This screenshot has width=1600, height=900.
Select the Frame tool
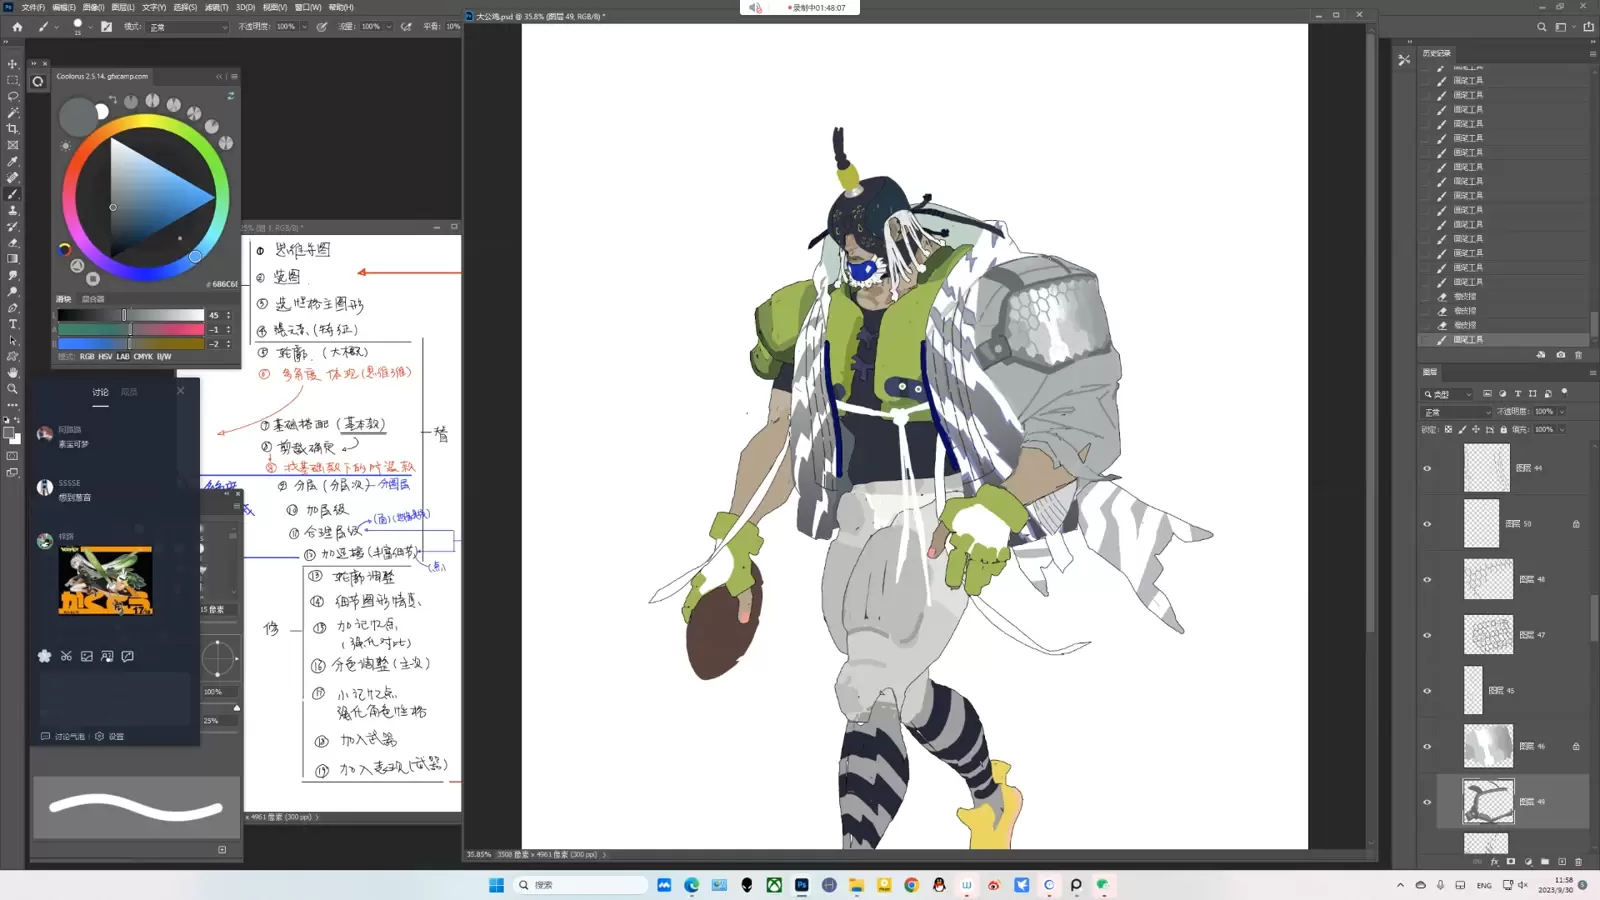[x=13, y=145]
